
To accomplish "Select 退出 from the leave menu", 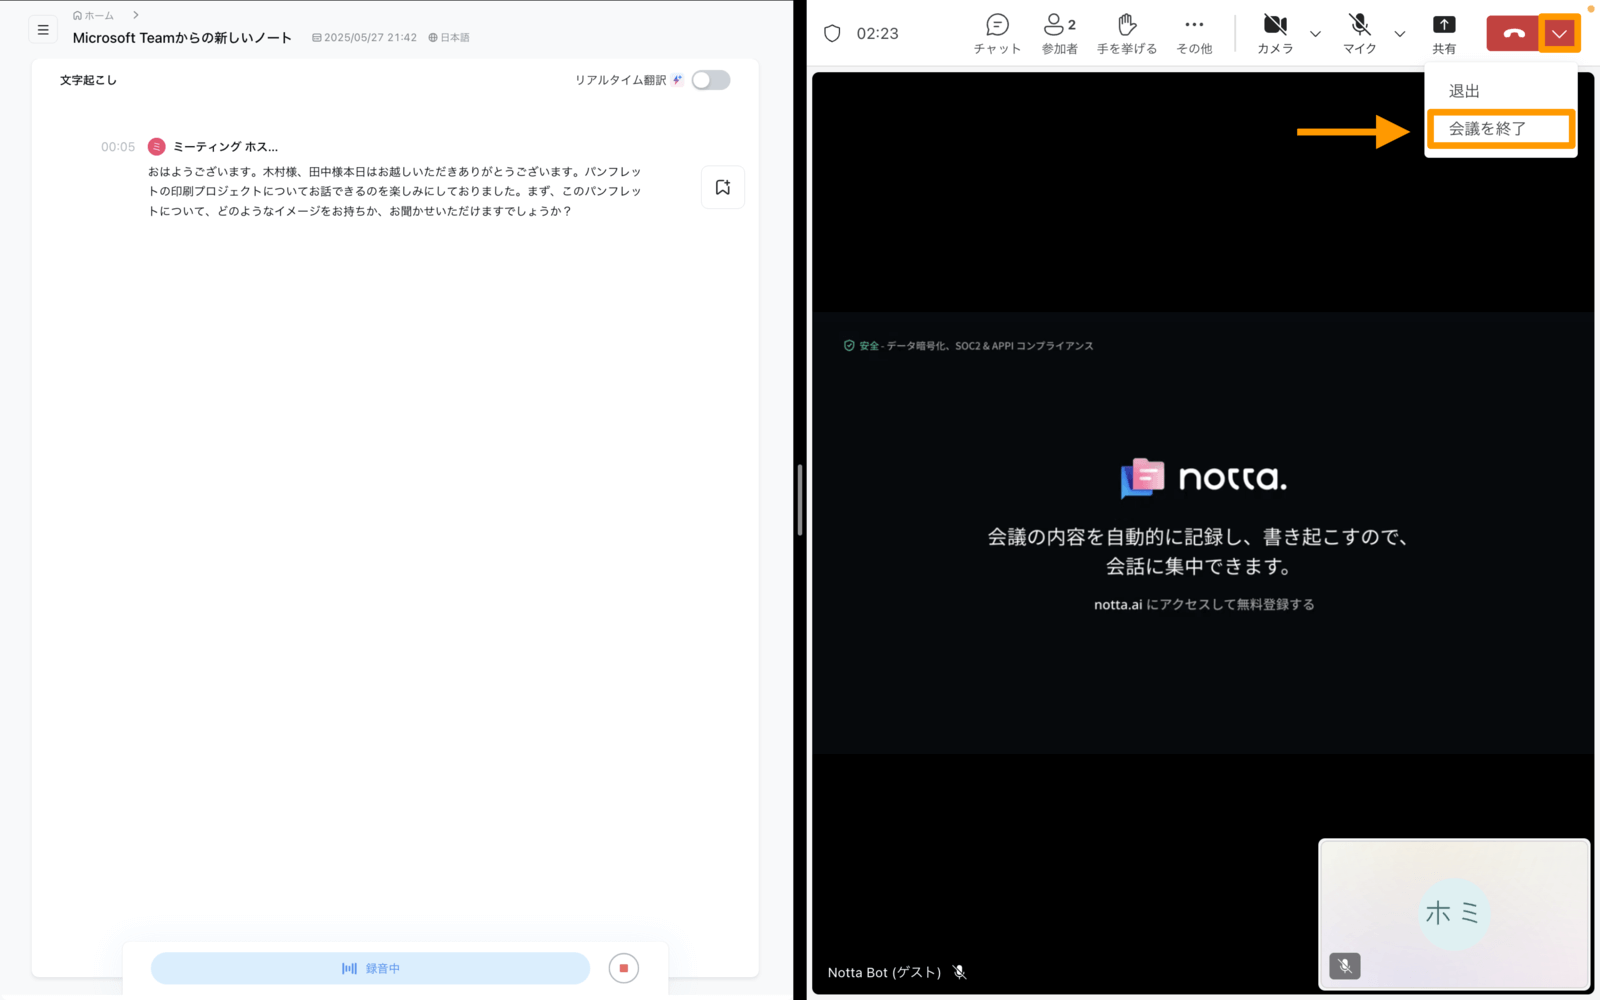I will click(1464, 91).
